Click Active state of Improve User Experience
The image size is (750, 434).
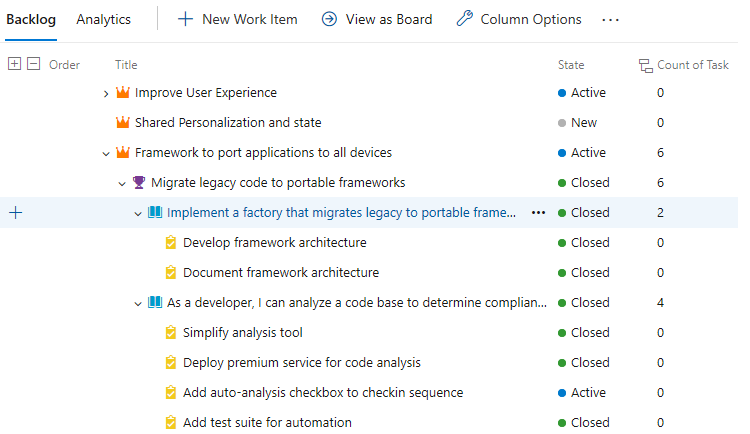click(582, 92)
